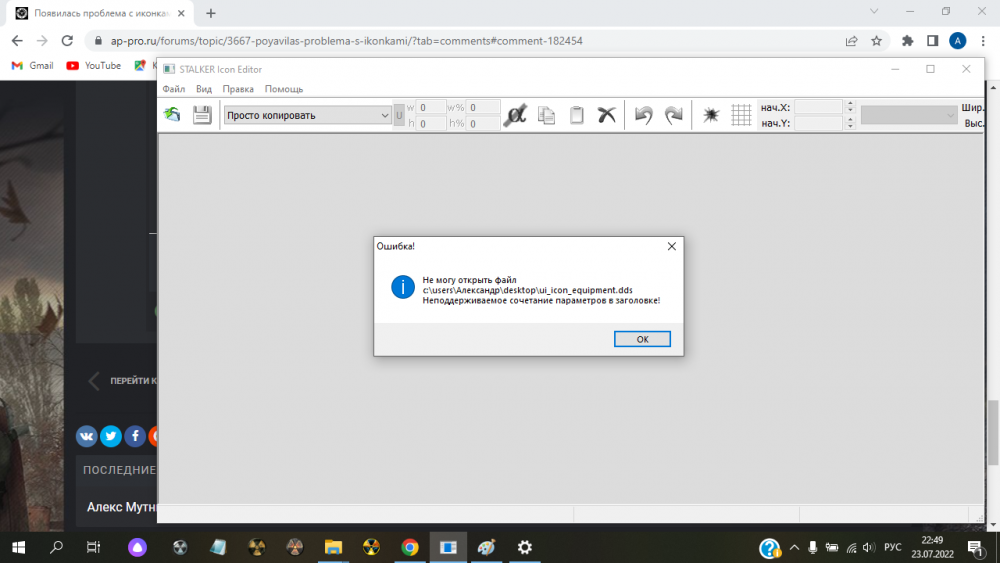Open the Правка menu
The width and height of the screenshot is (1000, 563).
point(238,89)
